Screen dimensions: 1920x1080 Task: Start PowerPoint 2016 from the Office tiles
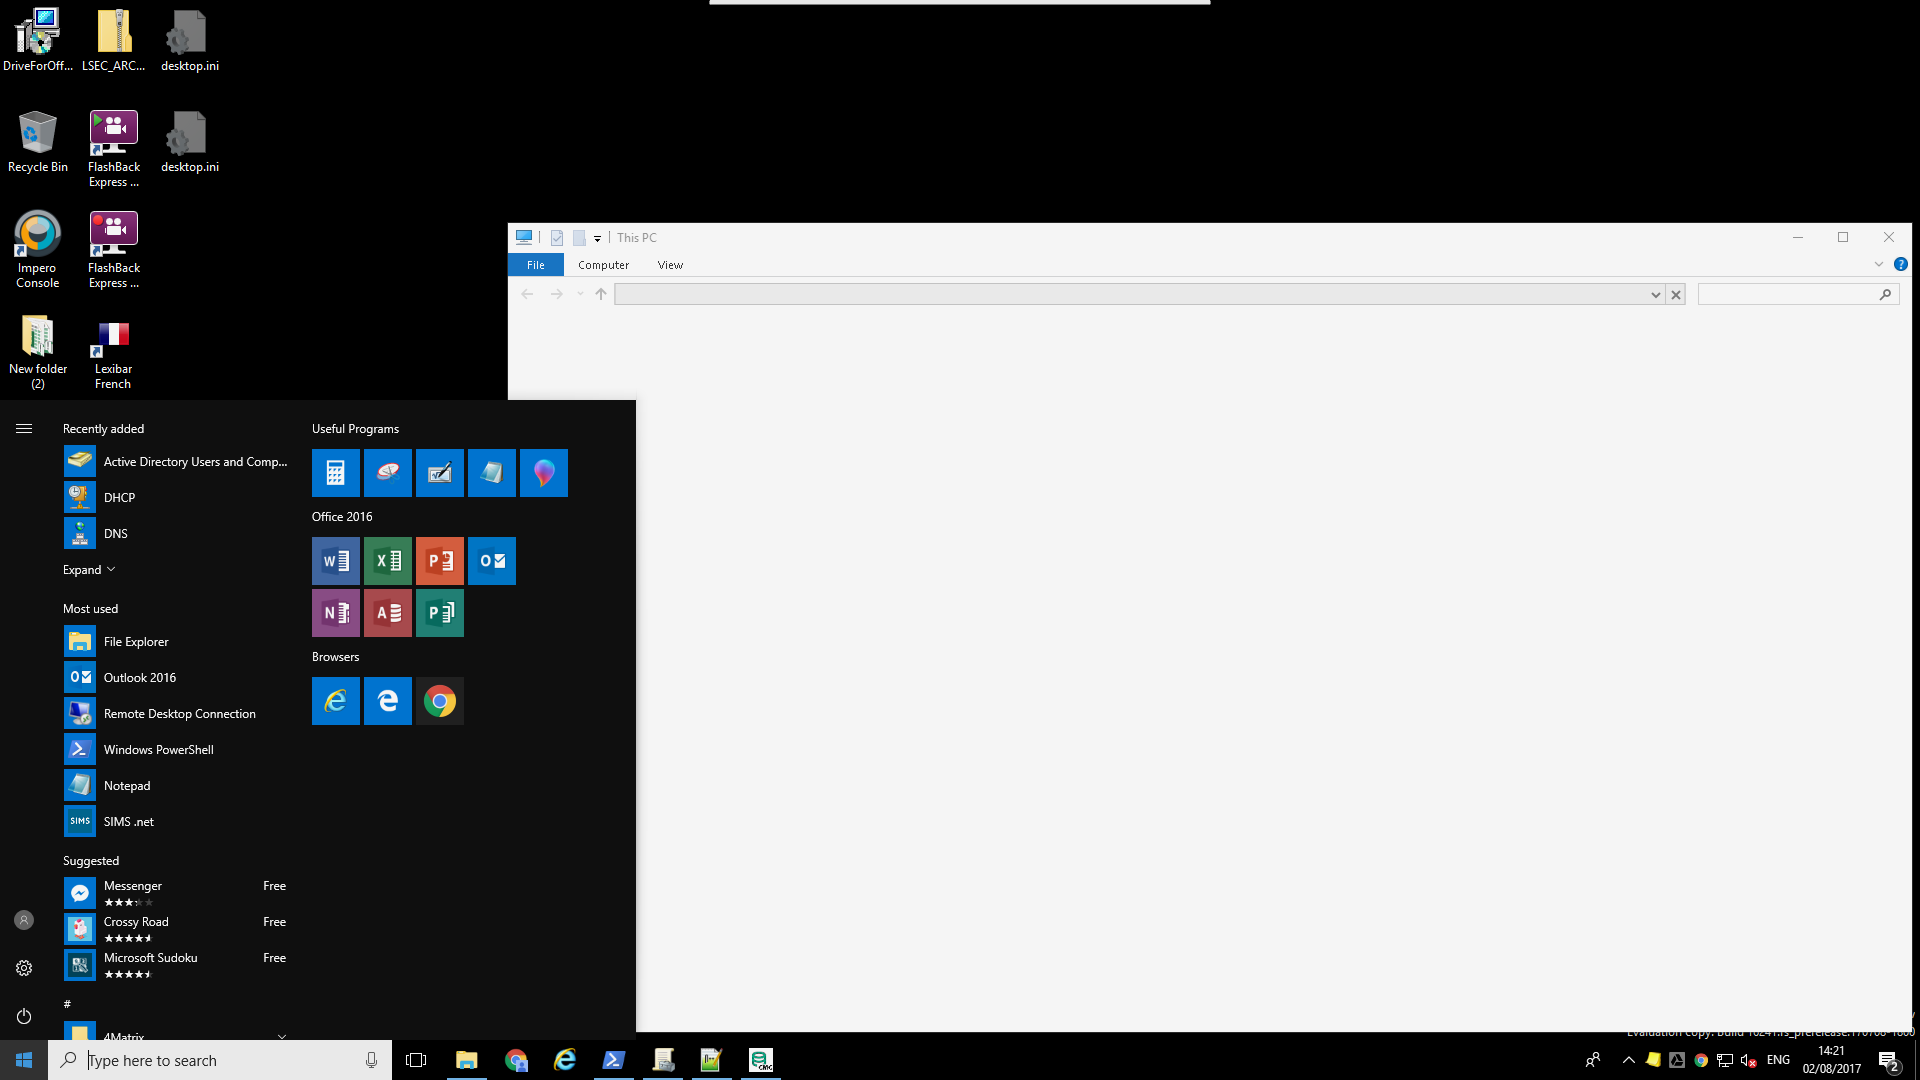tap(440, 561)
